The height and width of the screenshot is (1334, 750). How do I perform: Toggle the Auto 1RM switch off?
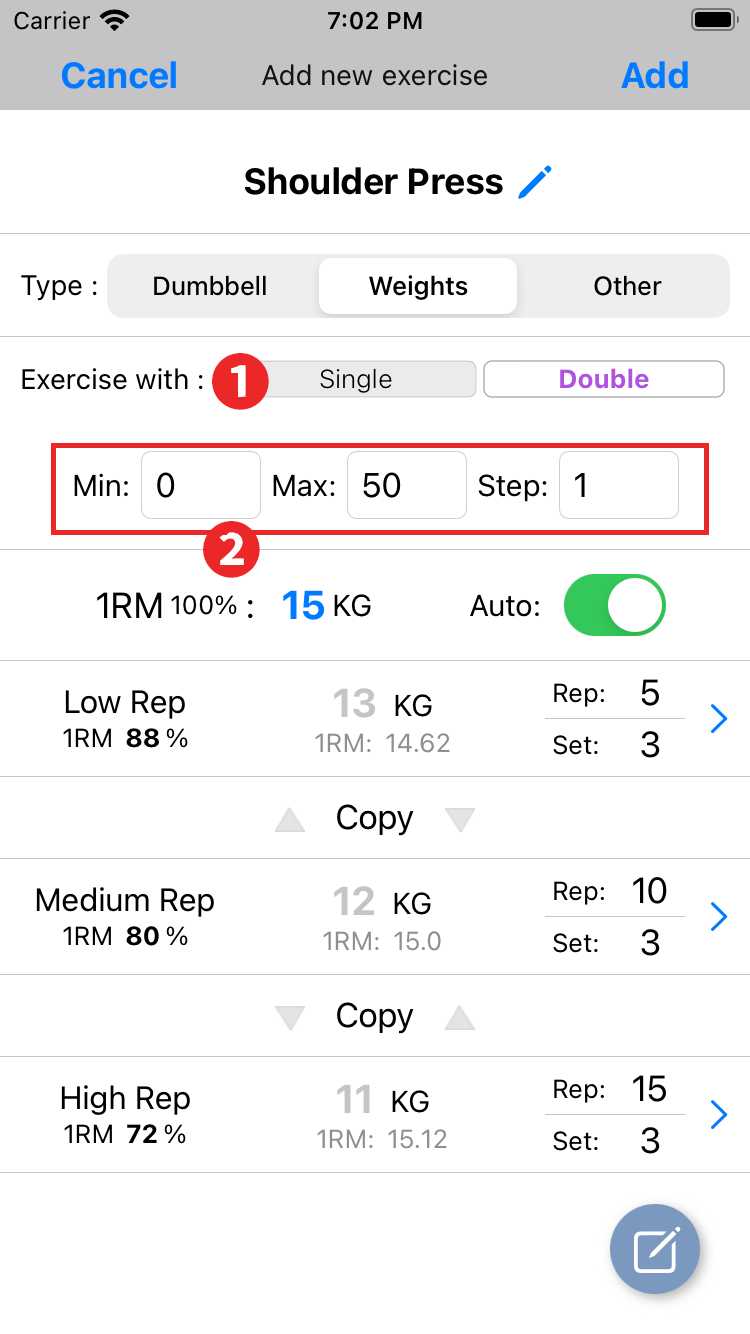pos(614,605)
